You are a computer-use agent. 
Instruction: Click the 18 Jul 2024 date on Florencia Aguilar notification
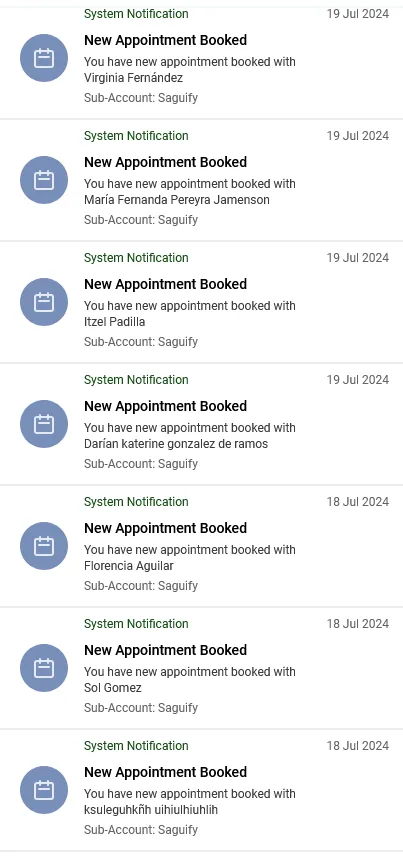[x=358, y=502]
